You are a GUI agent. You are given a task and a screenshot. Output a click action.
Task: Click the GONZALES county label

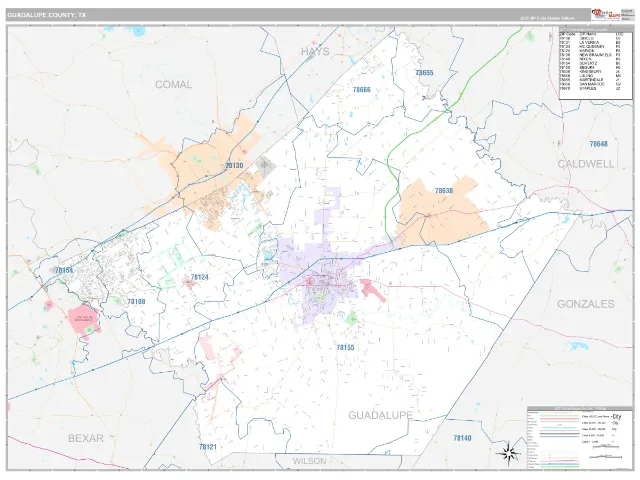point(586,304)
